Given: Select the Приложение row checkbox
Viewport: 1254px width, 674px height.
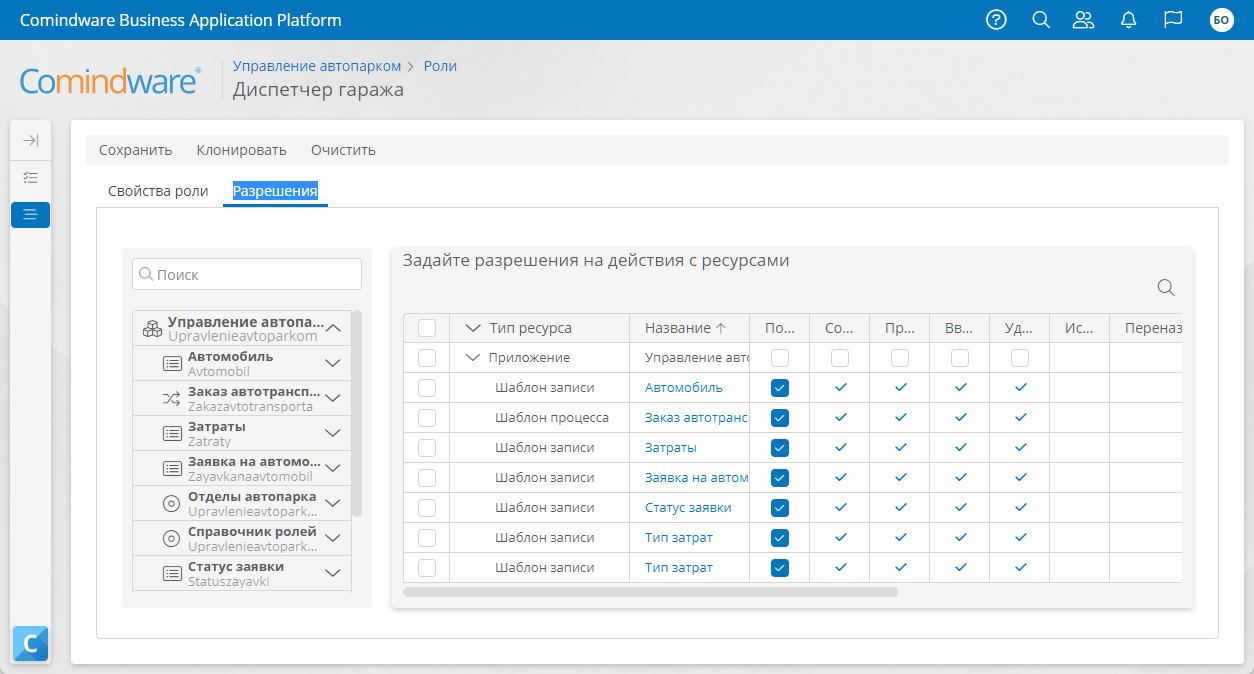Looking at the screenshot, I should 427,358.
